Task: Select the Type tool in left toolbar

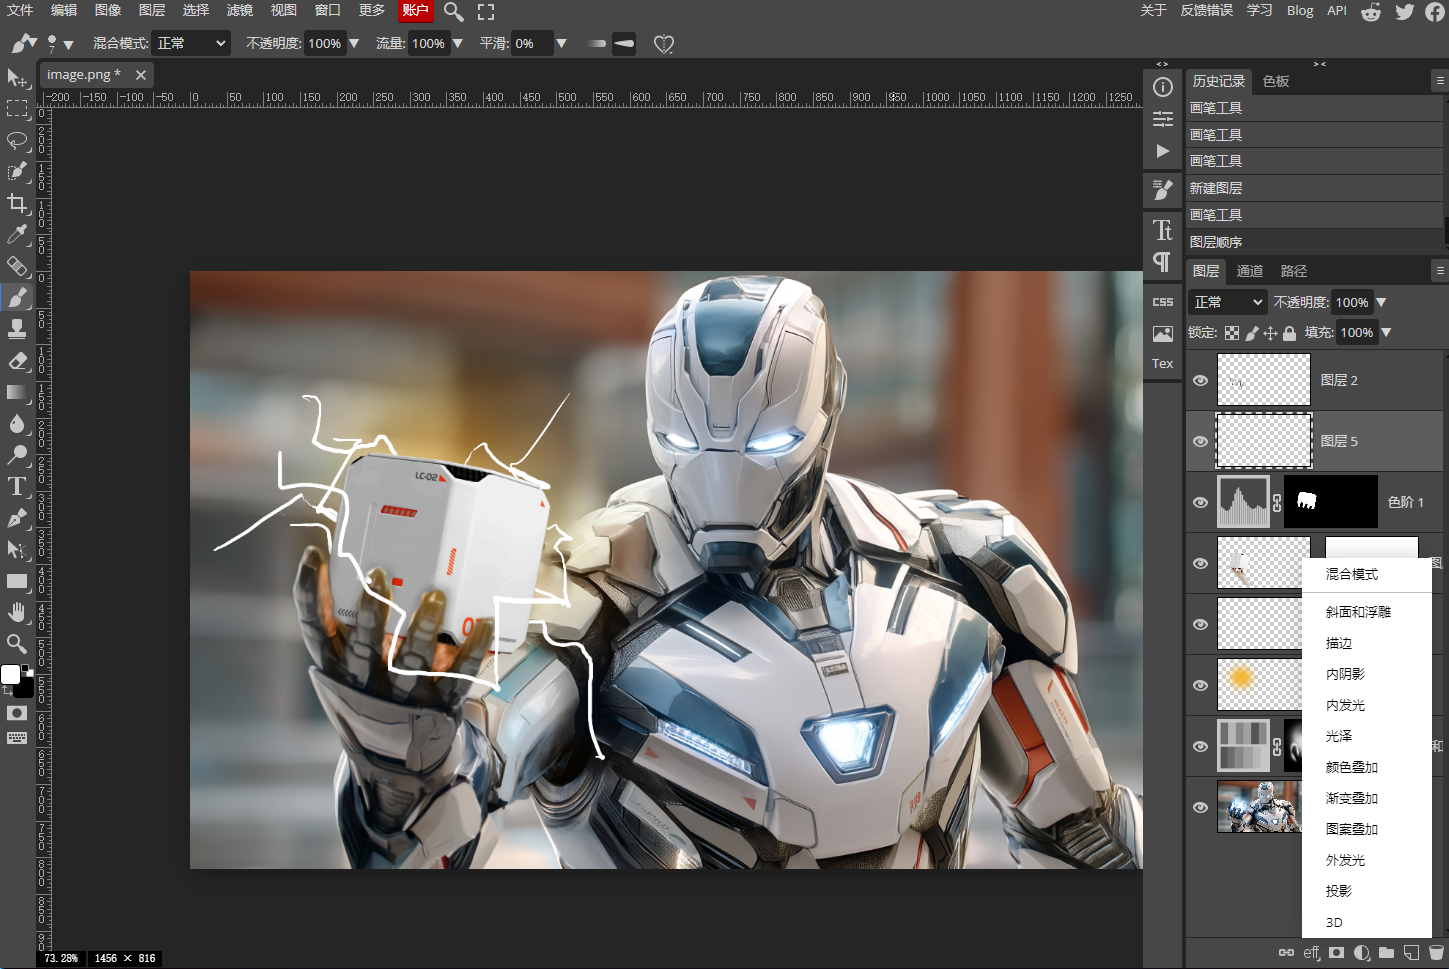Action: [17, 487]
